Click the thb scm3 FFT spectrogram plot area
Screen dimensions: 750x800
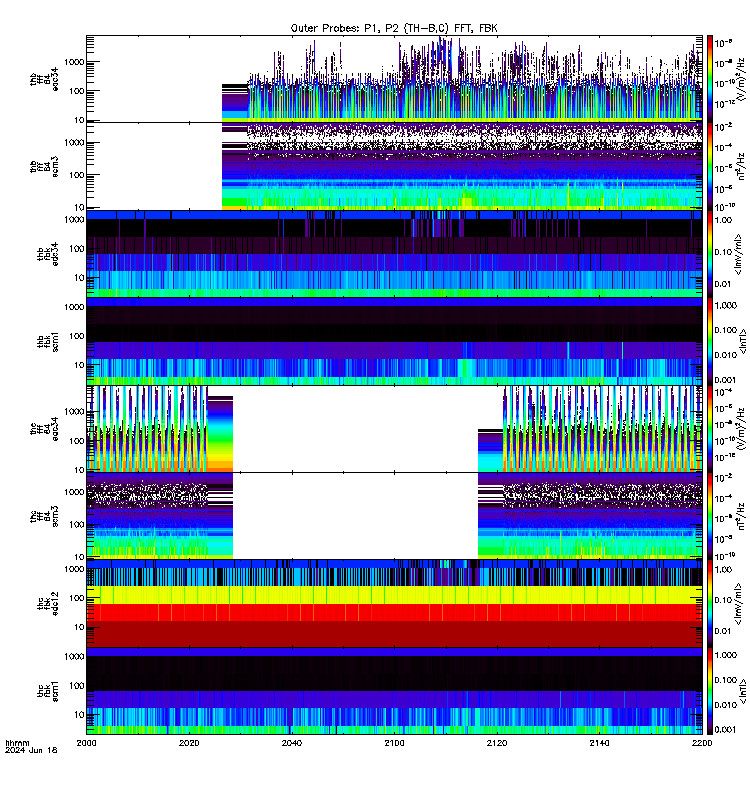(x=394, y=167)
